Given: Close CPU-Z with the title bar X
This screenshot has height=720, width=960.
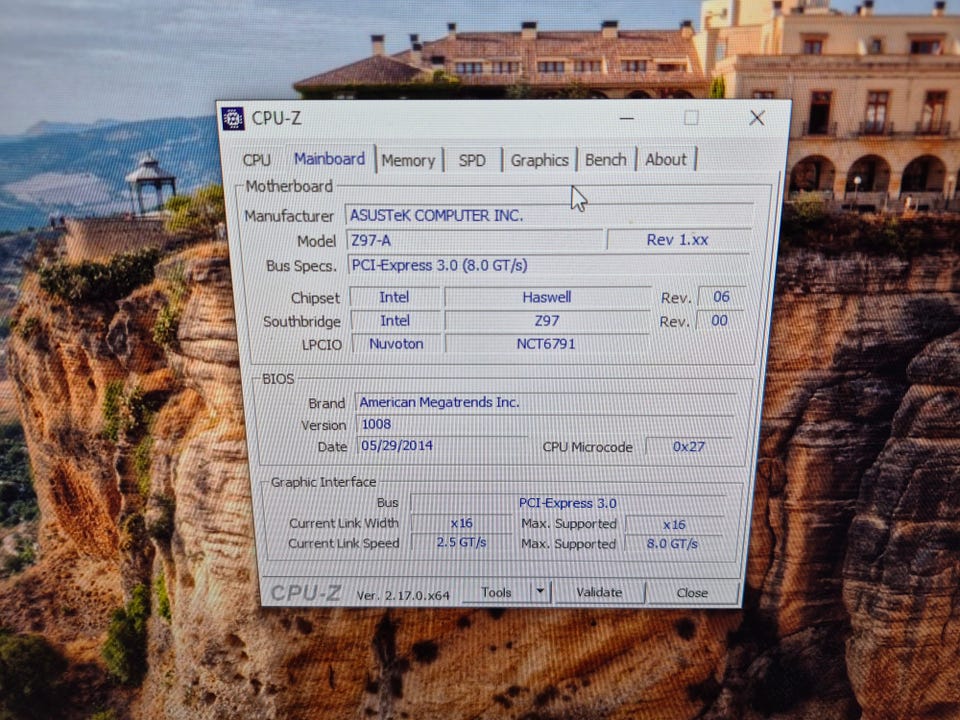Looking at the screenshot, I should pyautogui.click(x=757, y=118).
